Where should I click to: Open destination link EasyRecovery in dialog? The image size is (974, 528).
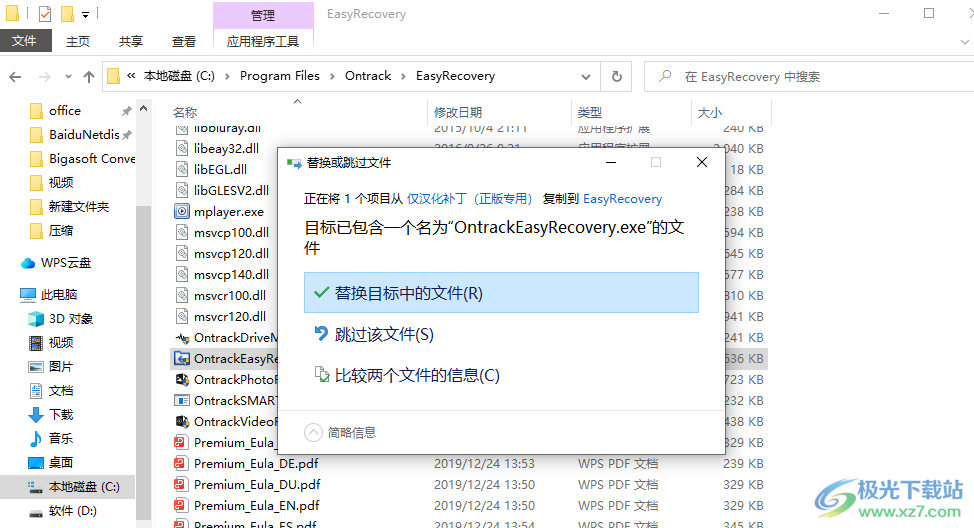click(x=622, y=199)
